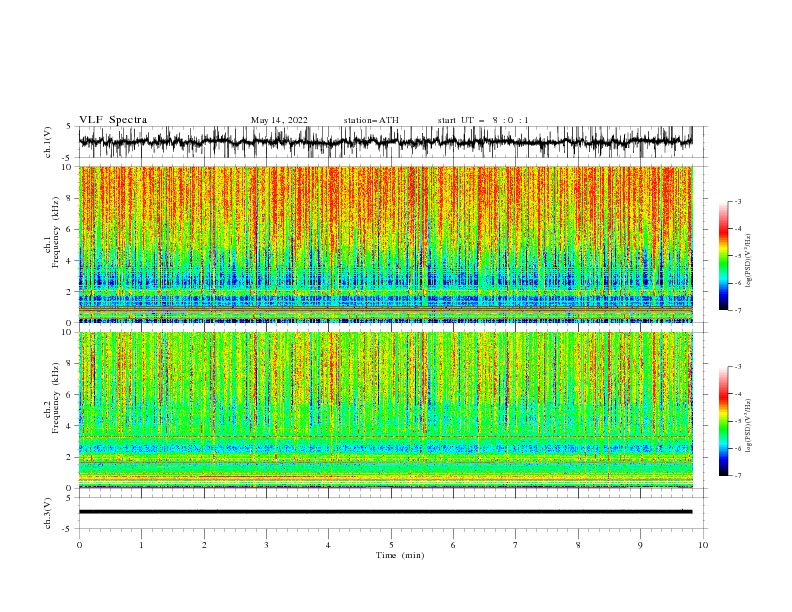
Task: Click the '-7' label on the ch.2 color bar
Action: click(737, 475)
